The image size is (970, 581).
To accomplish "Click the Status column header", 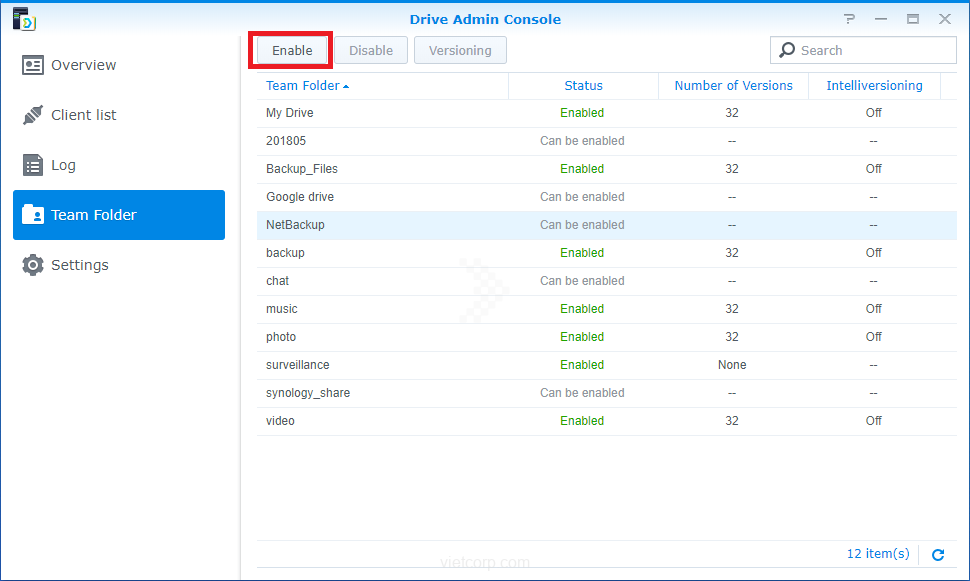I will point(583,86).
